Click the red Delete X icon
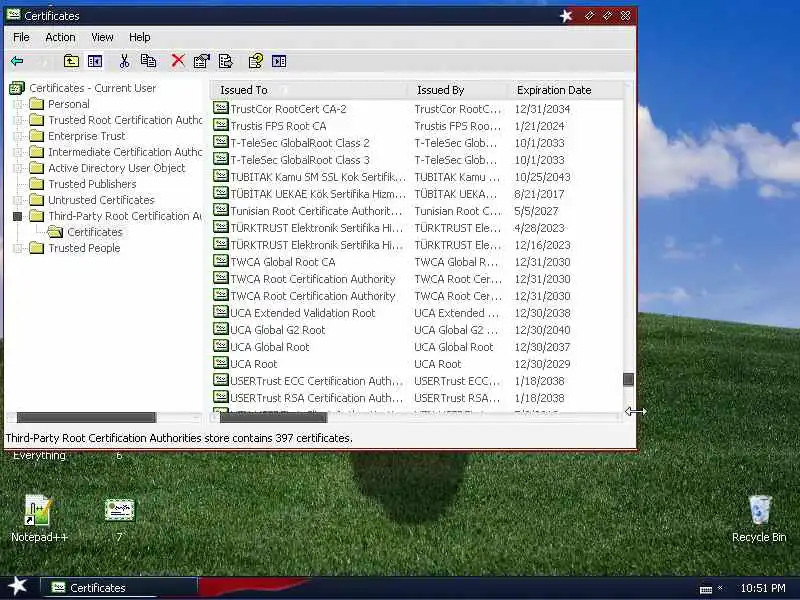This screenshot has height=600, width=800. [x=178, y=61]
